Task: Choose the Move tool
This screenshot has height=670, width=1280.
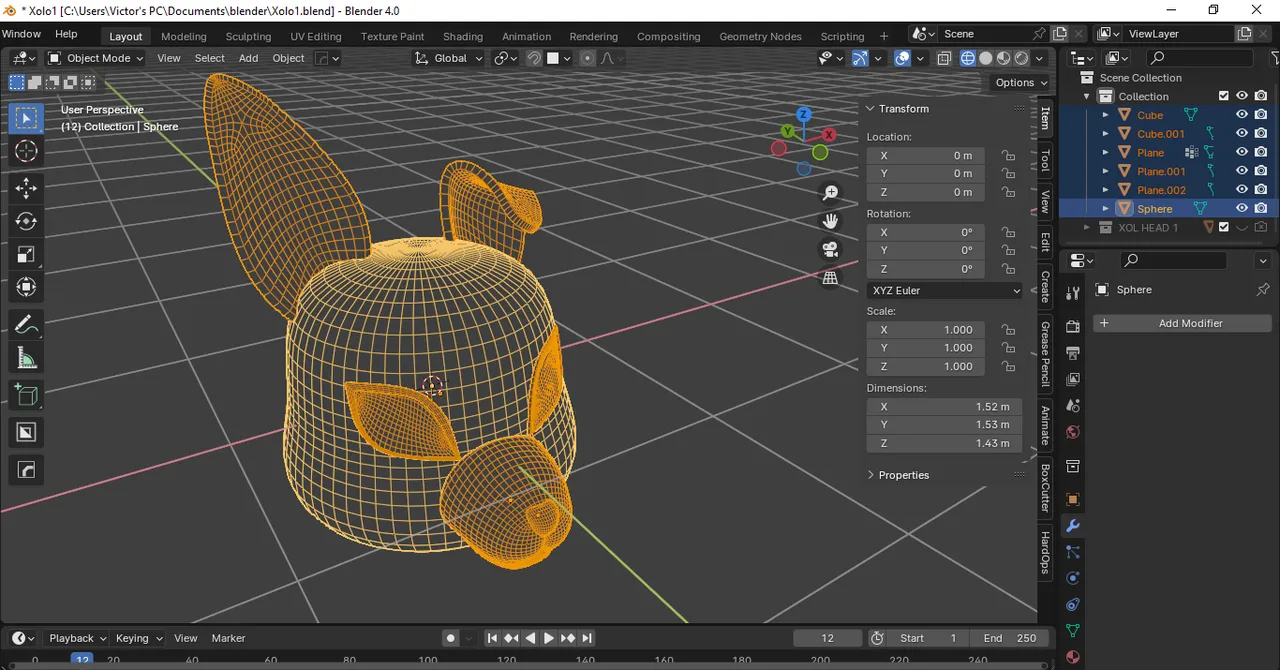Action: click(27, 188)
